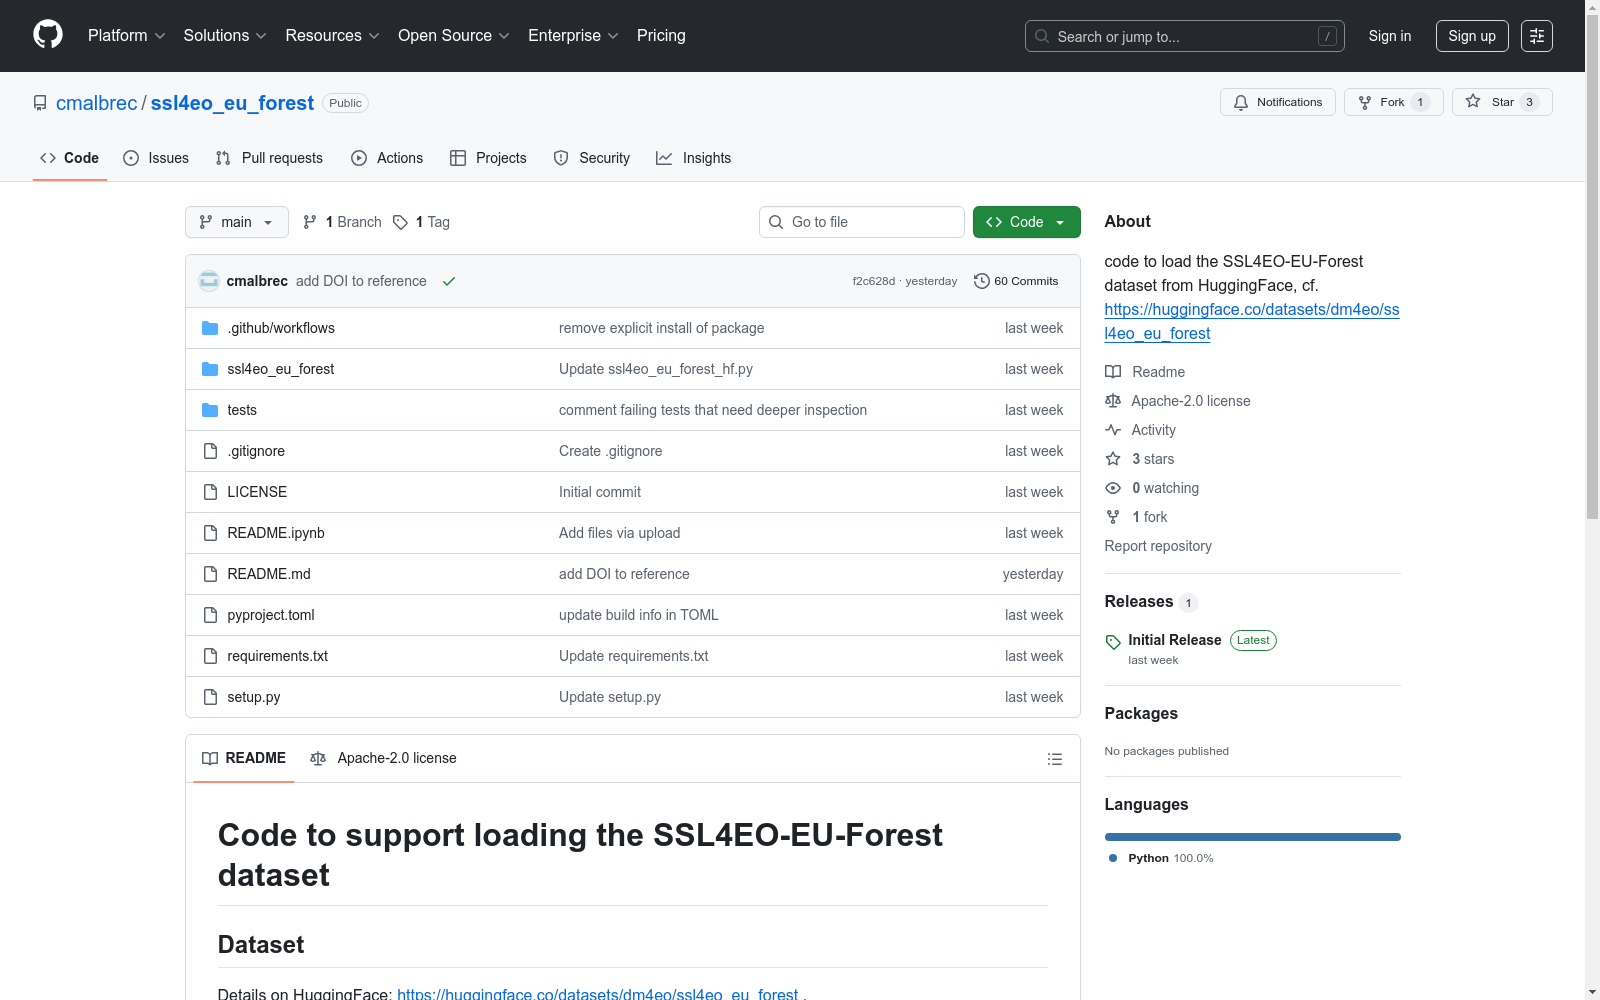The height and width of the screenshot is (1000, 1600).
Task: Click the .gitignore file icon
Action: click(210, 451)
